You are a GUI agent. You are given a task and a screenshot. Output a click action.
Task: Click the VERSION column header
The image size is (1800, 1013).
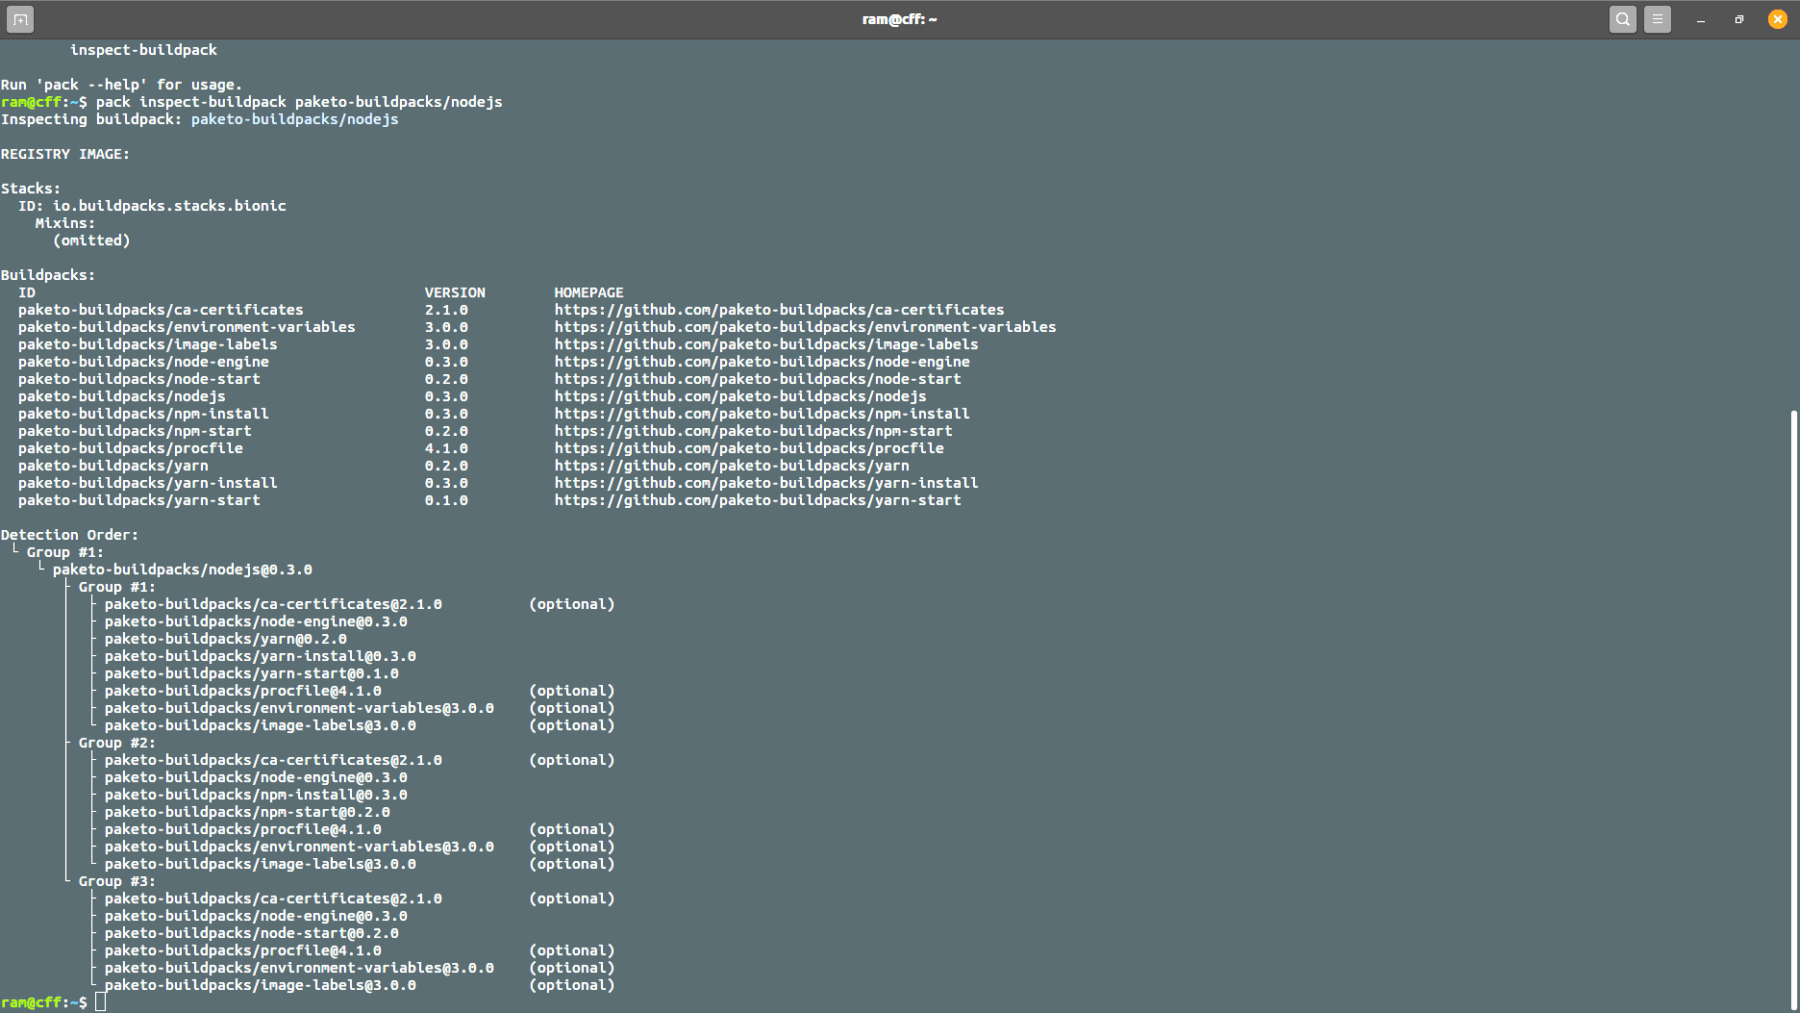455,293
